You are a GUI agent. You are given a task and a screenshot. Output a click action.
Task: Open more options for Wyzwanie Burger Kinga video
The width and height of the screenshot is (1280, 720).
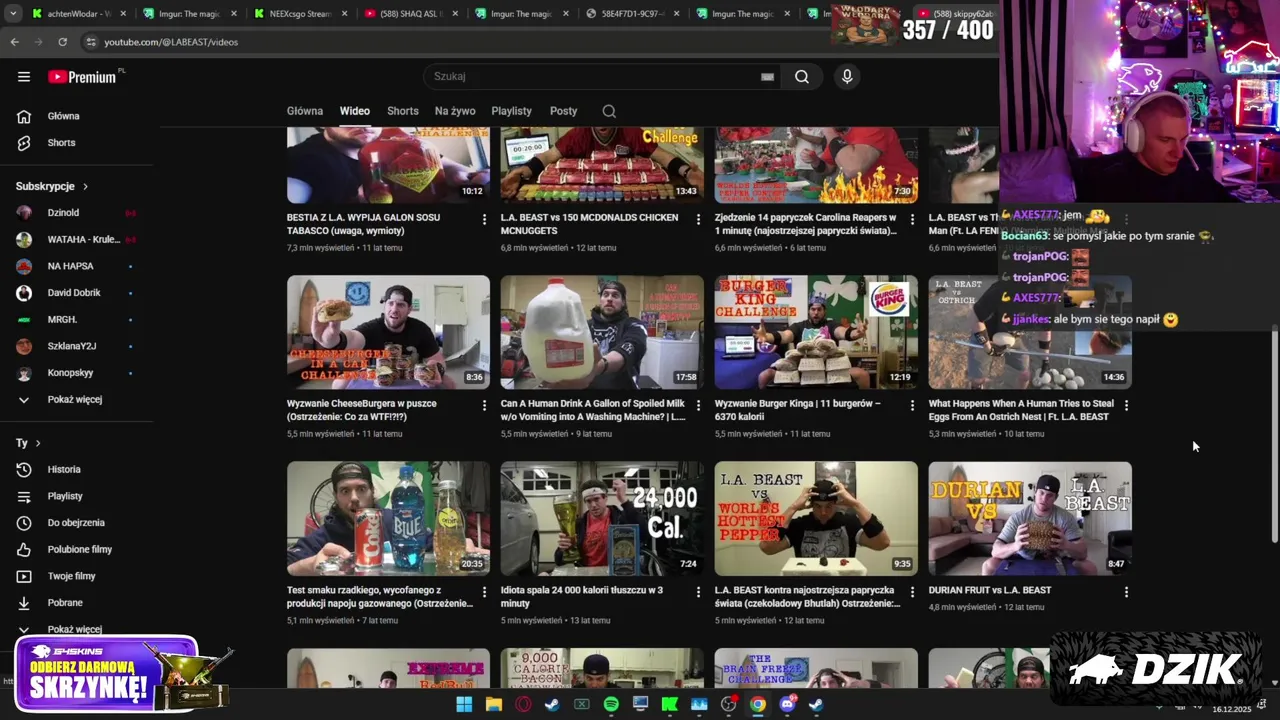click(x=912, y=405)
